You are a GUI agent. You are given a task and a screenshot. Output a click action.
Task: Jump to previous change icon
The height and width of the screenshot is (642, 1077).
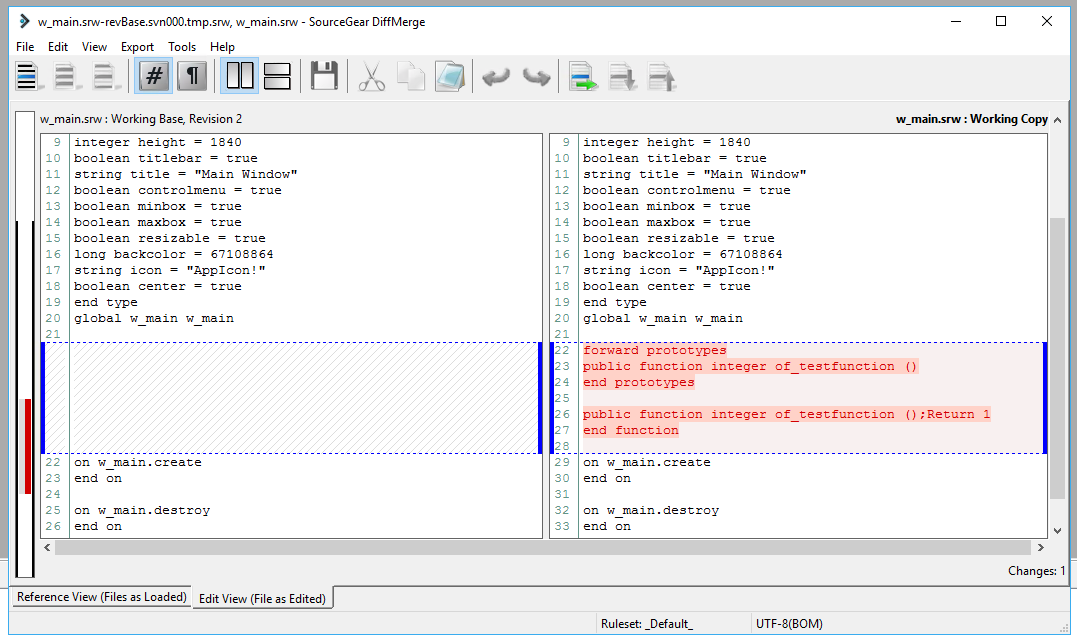662,76
